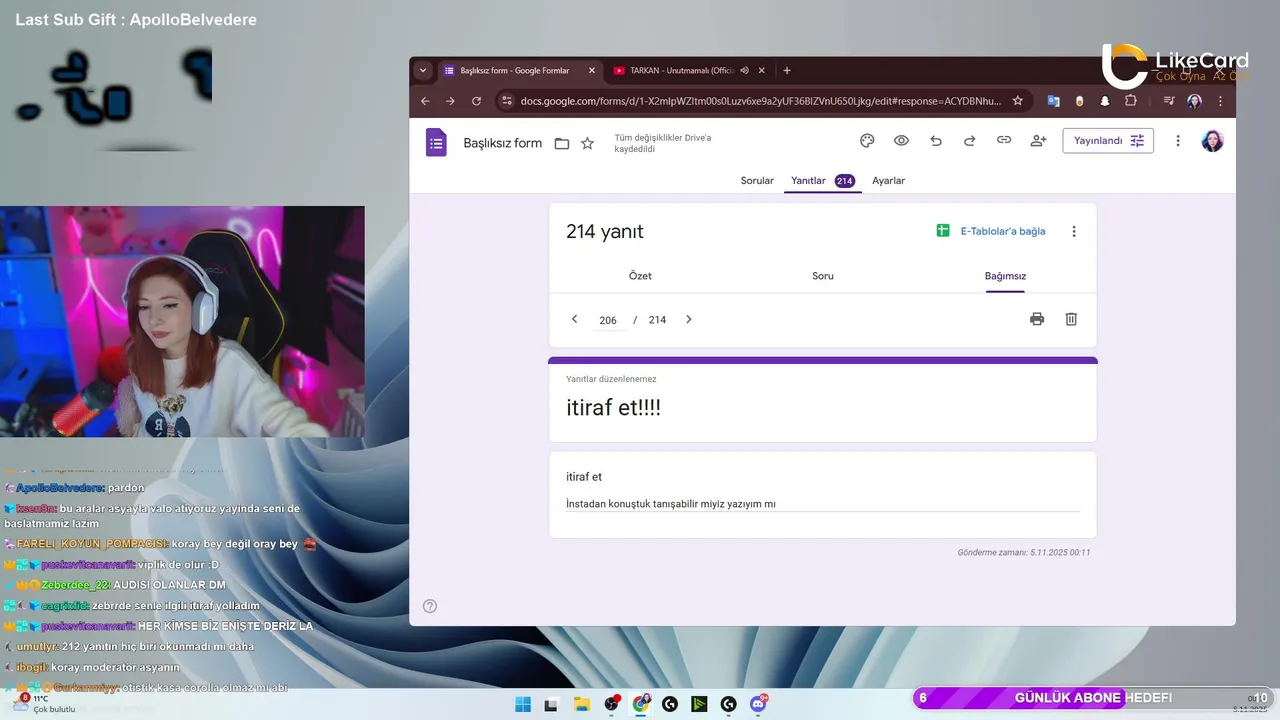Preview the form with the eye icon

point(901,141)
